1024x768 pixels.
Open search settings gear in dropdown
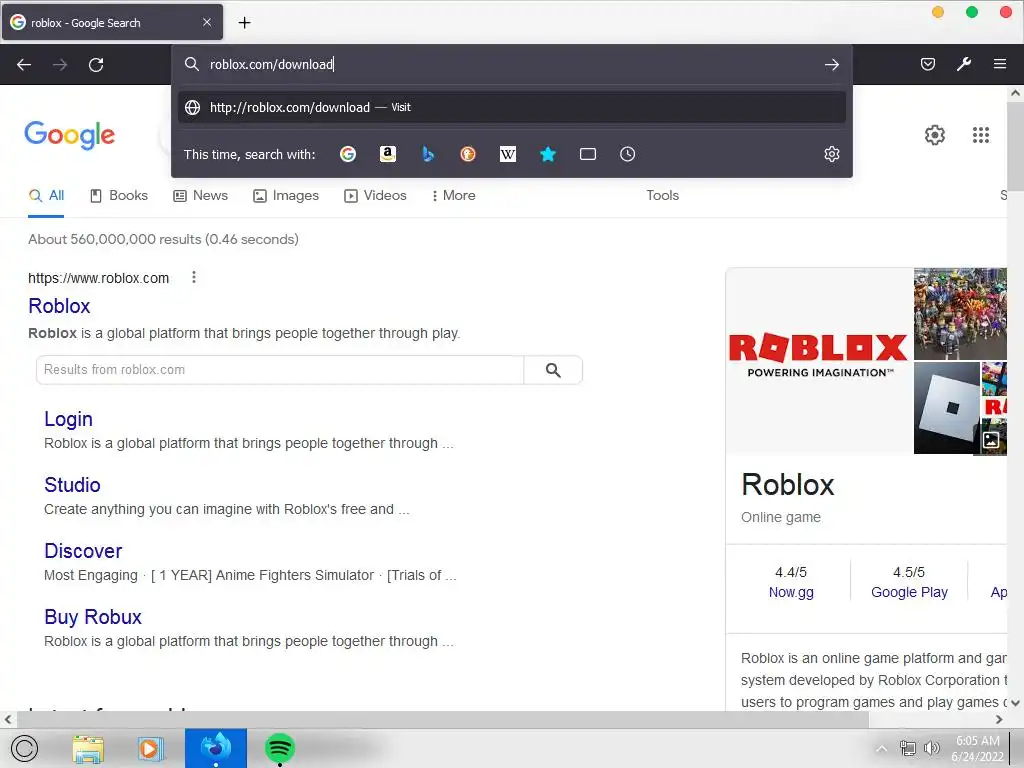831,154
